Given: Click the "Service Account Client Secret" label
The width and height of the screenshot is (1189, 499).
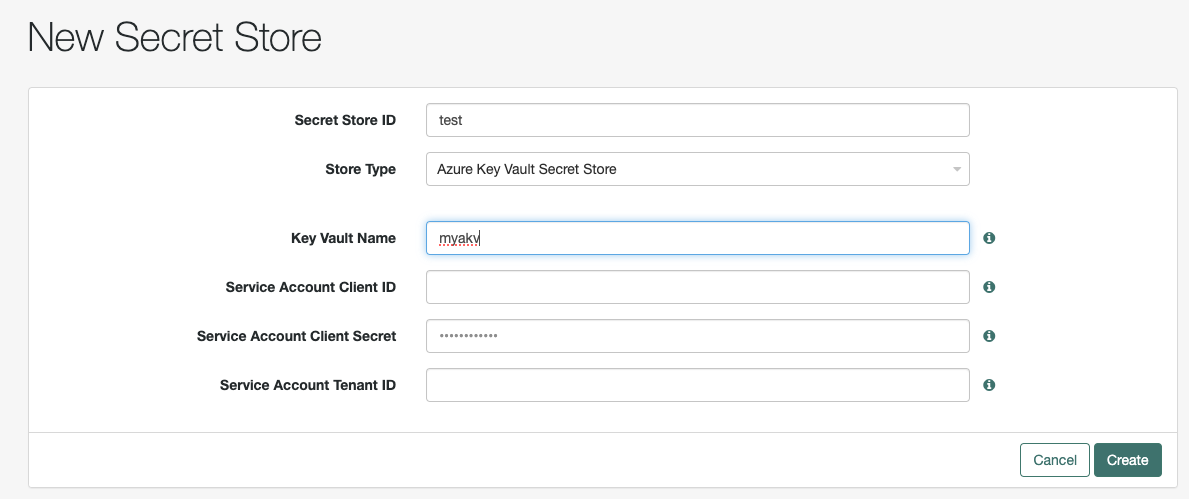Looking at the screenshot, I should click(x=297, y=336).
